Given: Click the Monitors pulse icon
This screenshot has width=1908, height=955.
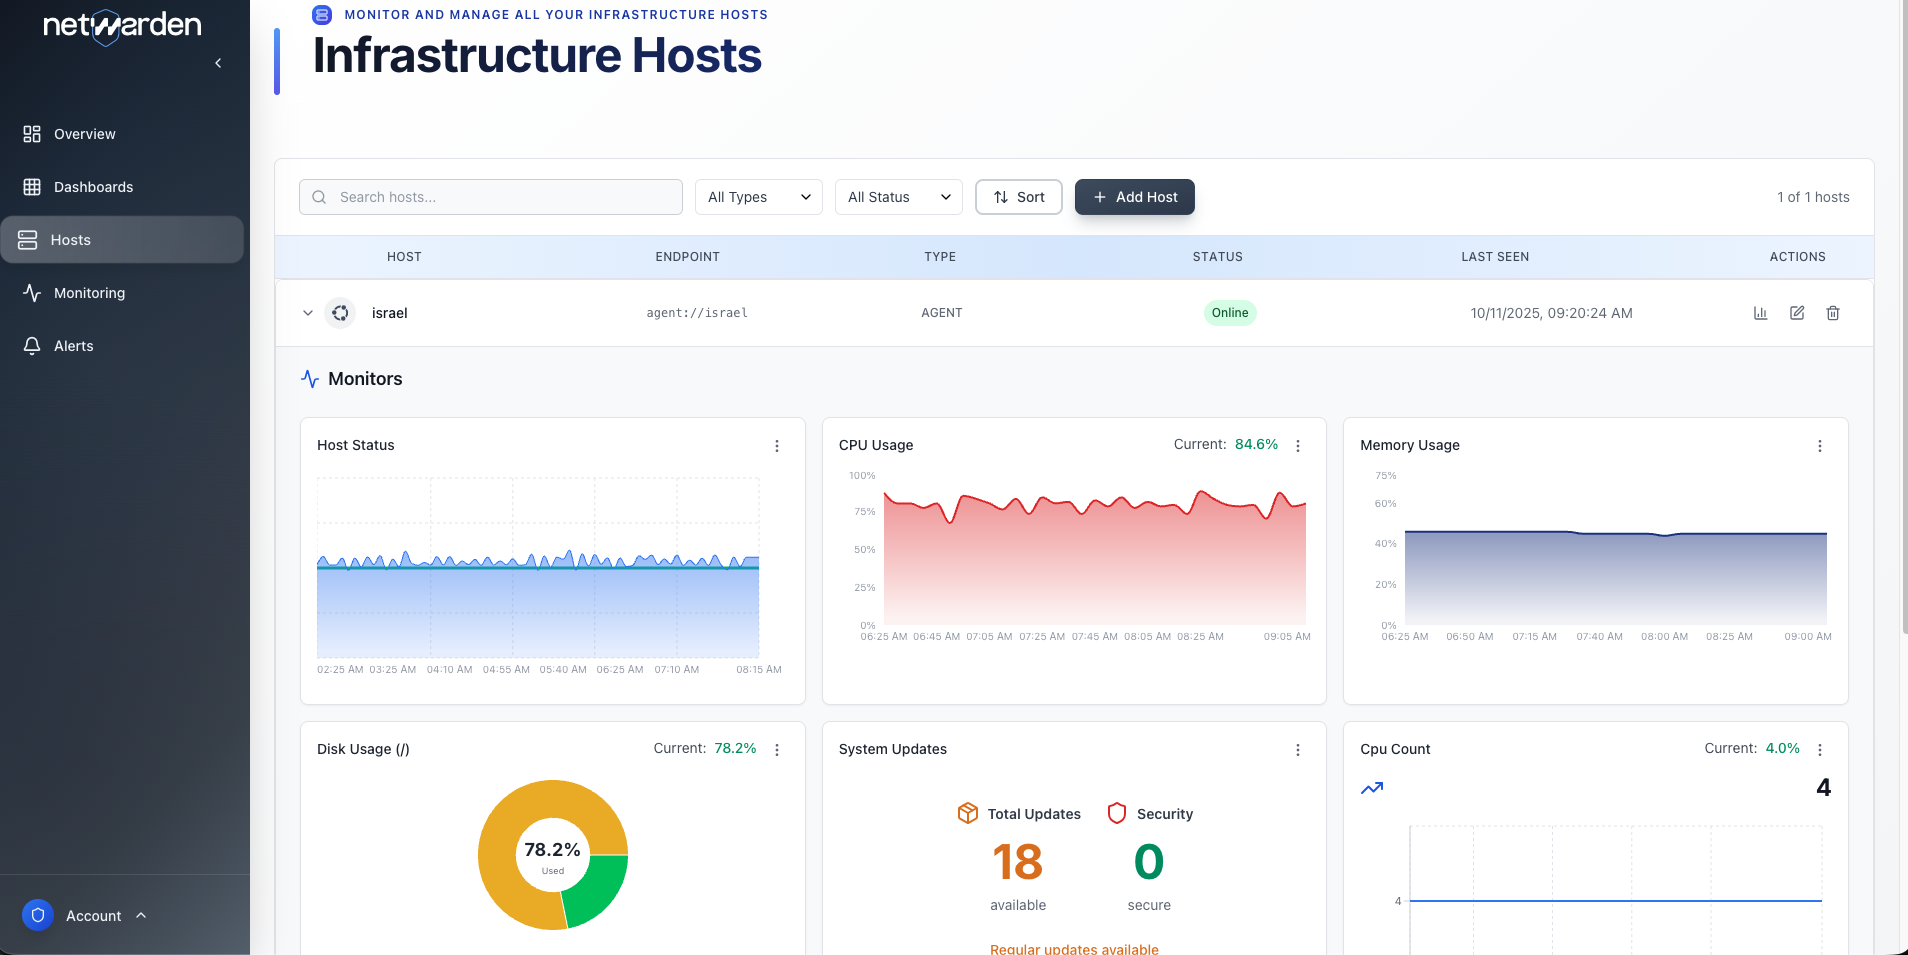Looking at the screenshot, I should (x=310, y=379).
